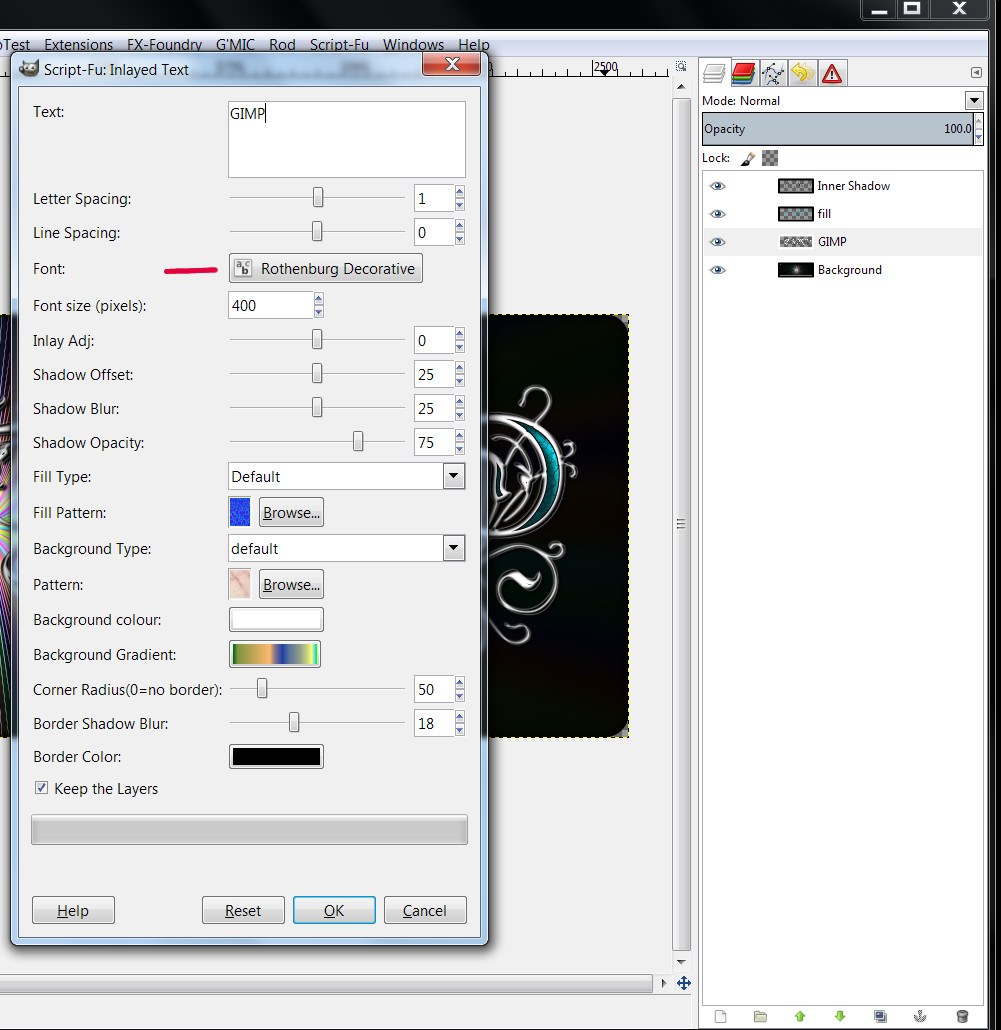Hide the Inner Shadow layer
The height and width of the screenshot is (1030, 1001).
coord(718,186)
